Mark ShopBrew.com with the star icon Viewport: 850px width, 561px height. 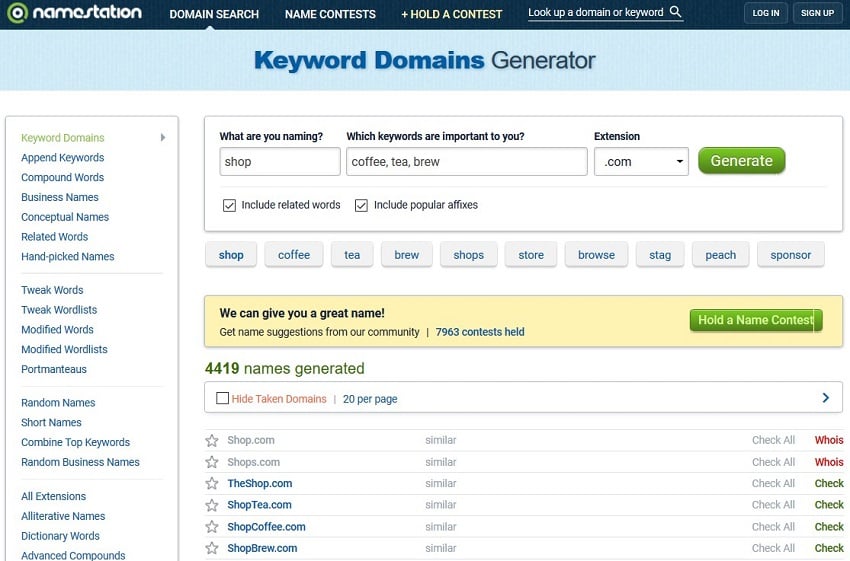pyautogui.click(x=212, y=548)
